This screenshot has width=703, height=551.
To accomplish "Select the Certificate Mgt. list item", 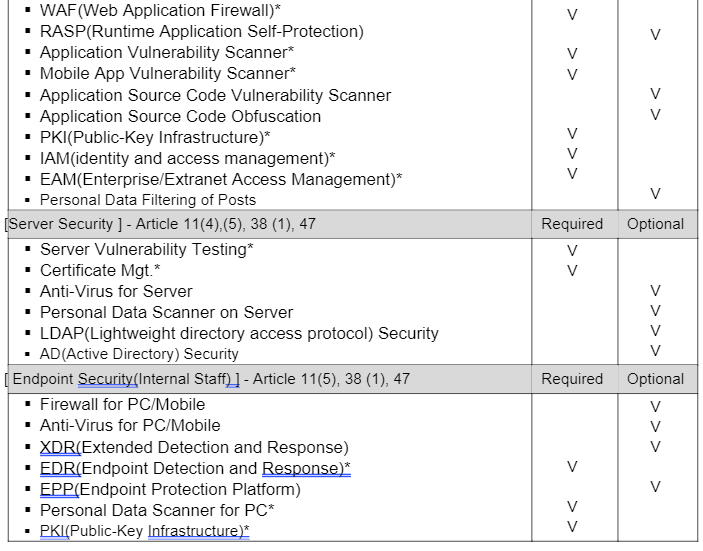I will (100, 270).
